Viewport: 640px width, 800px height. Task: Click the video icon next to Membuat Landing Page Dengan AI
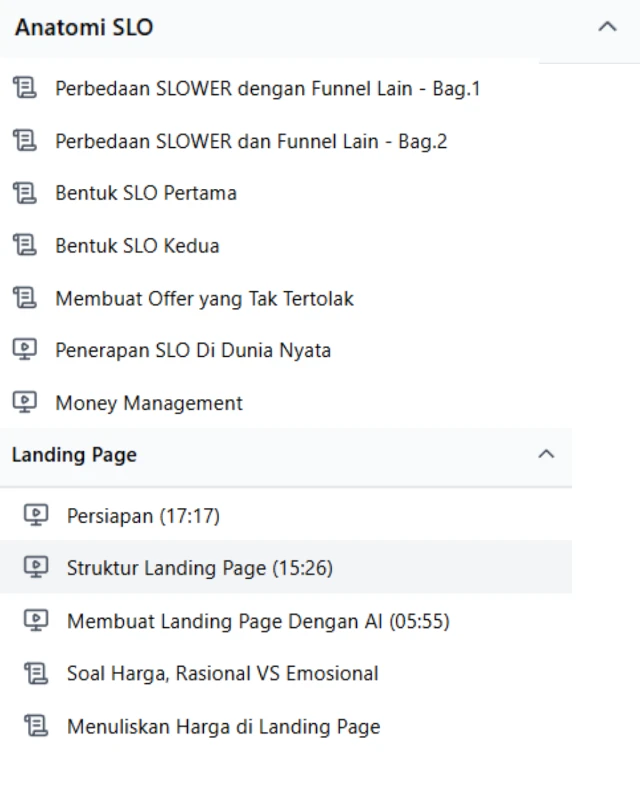click(38, 621)
